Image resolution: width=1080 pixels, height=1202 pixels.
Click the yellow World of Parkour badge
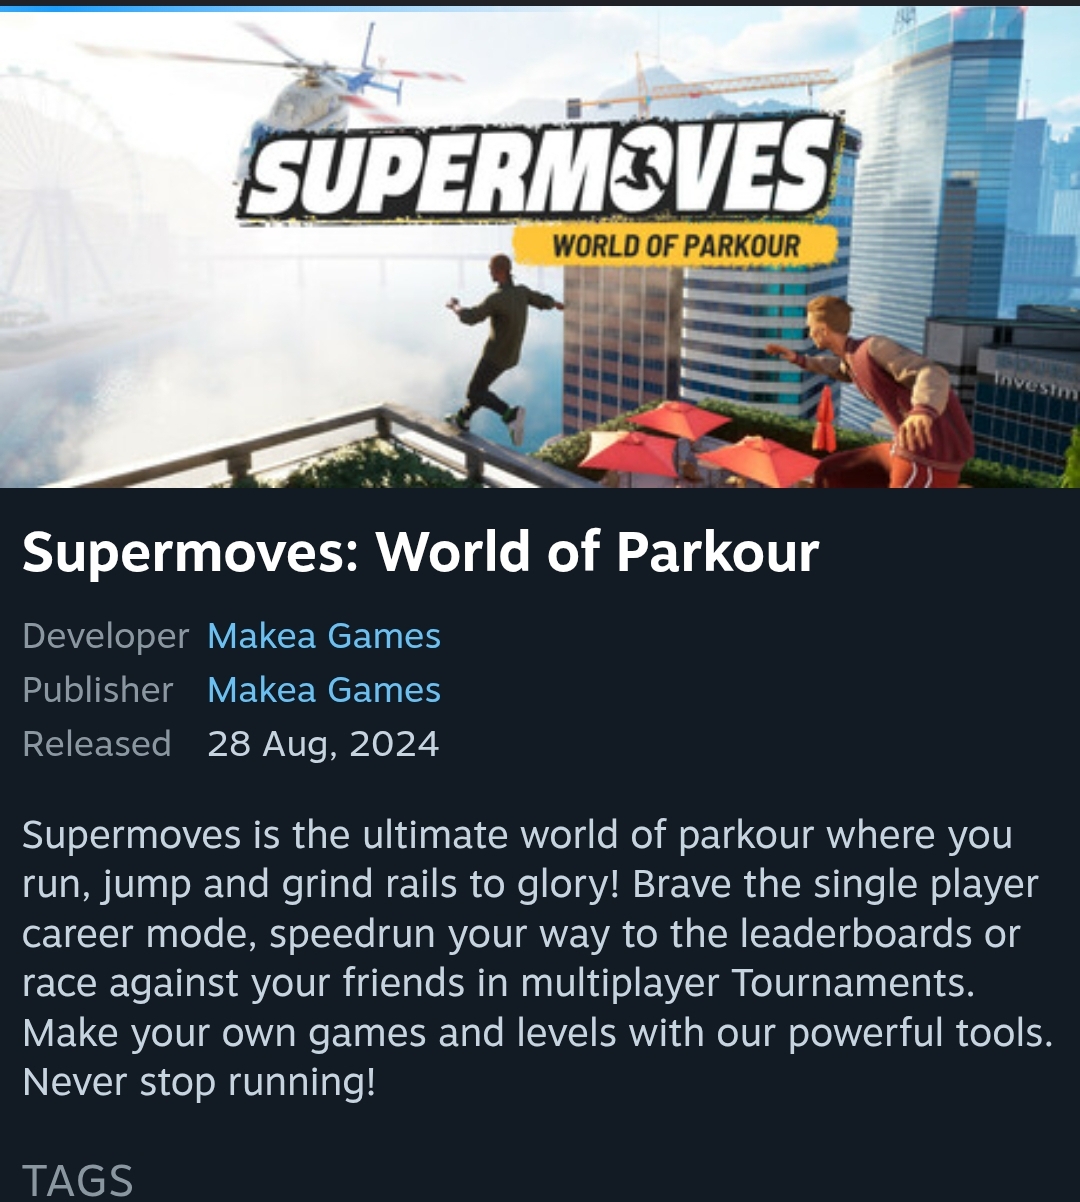(x=675, y=245)
